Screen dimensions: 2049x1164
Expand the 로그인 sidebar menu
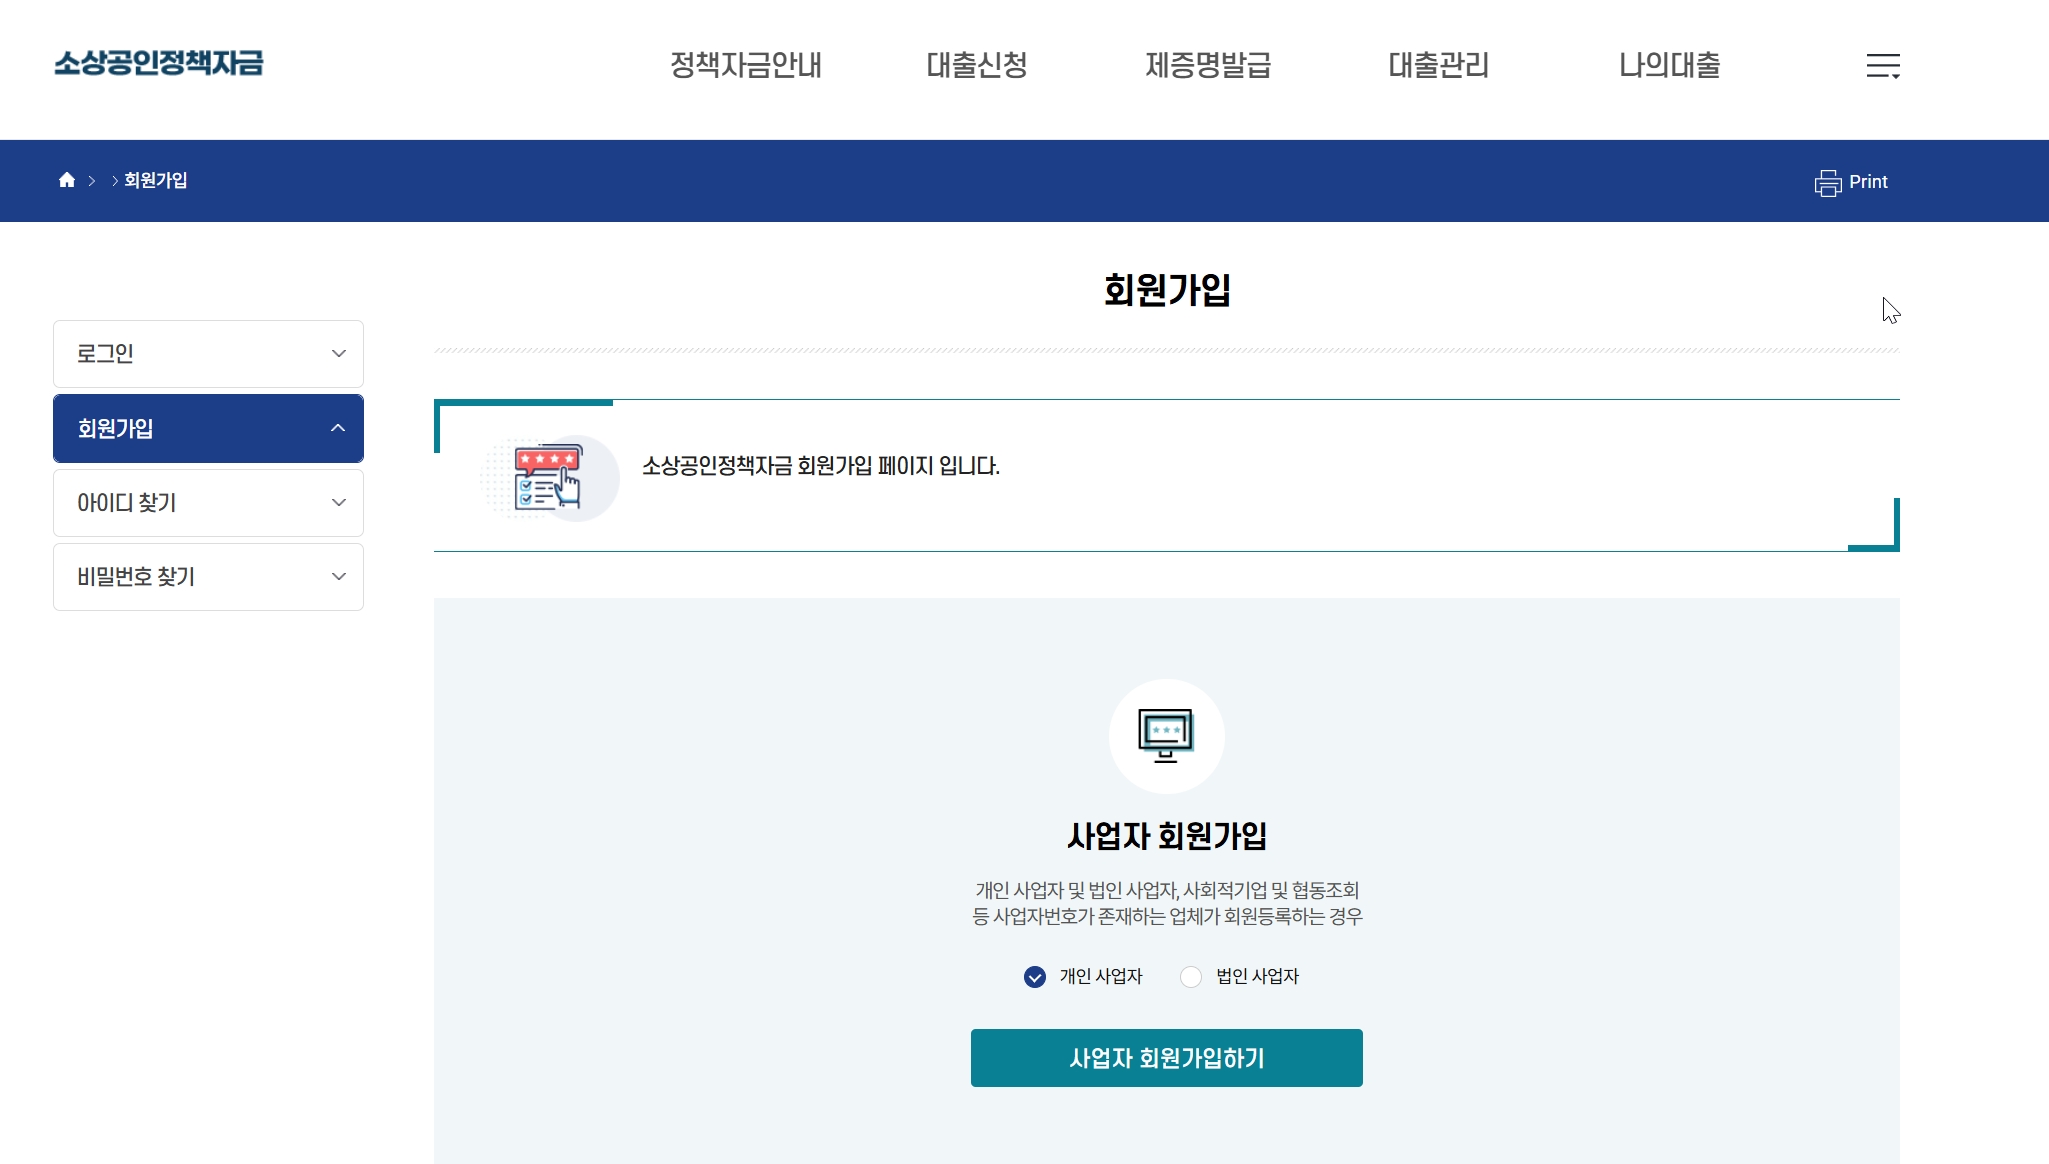[208, 354]
